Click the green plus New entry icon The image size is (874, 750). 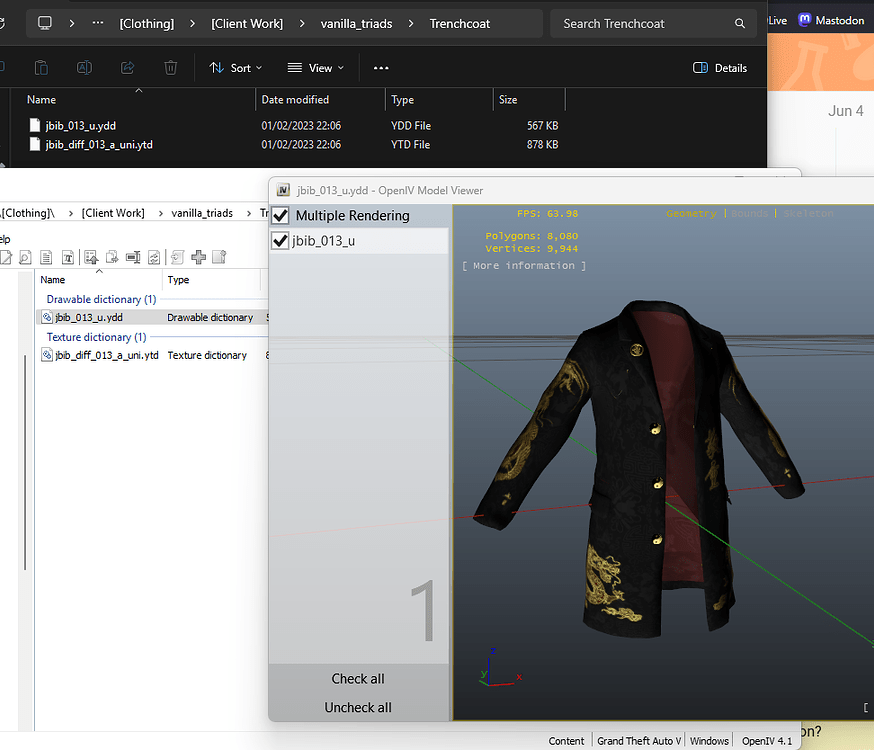(x=200, y=257)
